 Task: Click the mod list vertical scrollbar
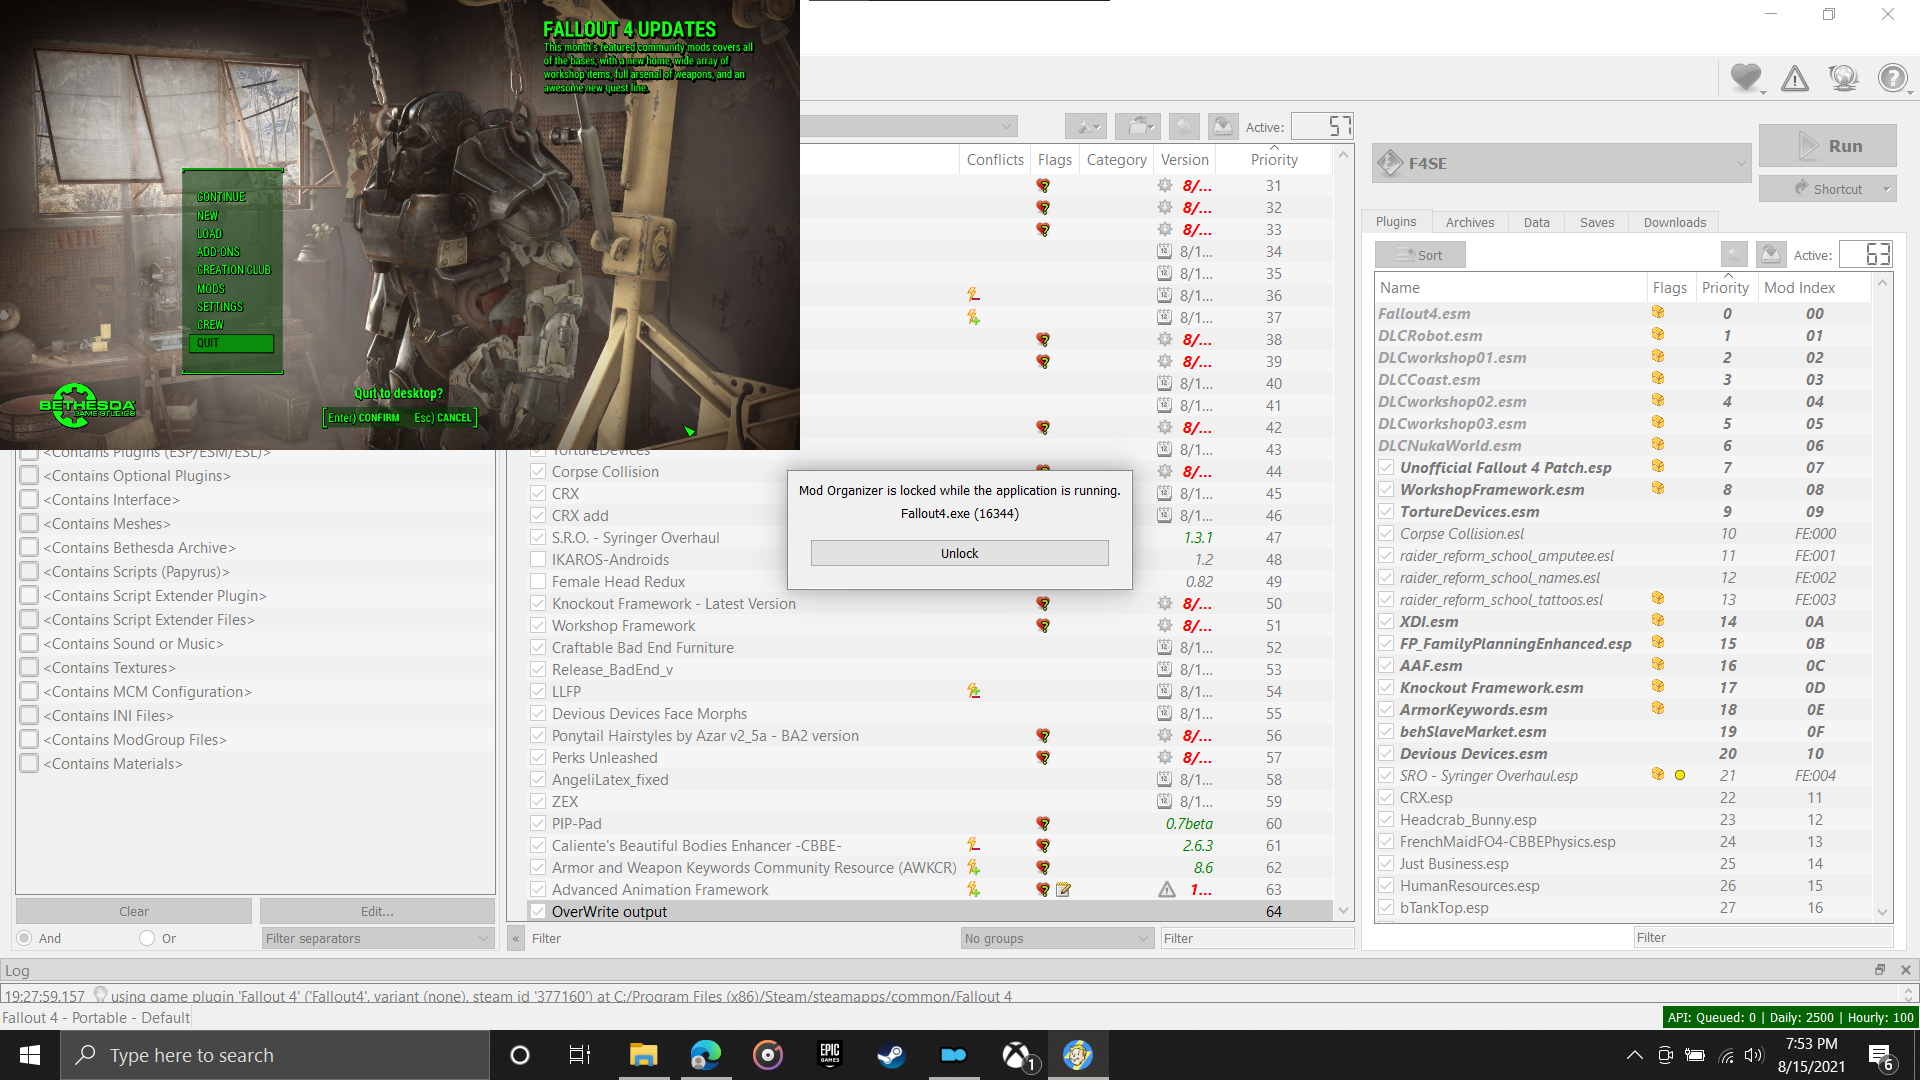1343,532
